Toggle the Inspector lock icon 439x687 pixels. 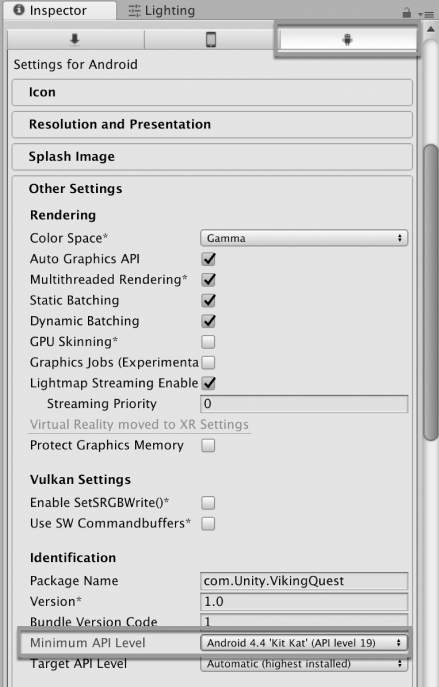[407, 13]
